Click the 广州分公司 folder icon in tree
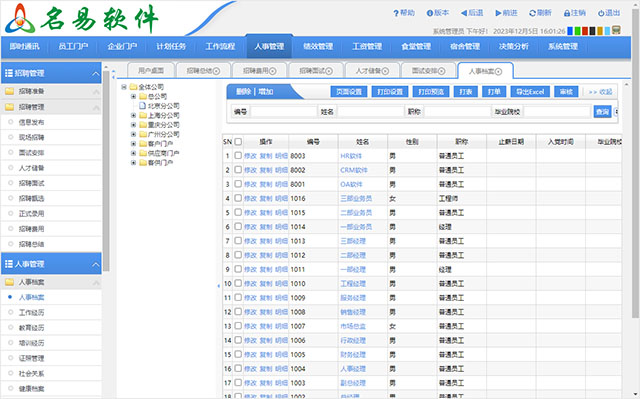The height and width of the screenshot is (399, 640). pos(143,134)
